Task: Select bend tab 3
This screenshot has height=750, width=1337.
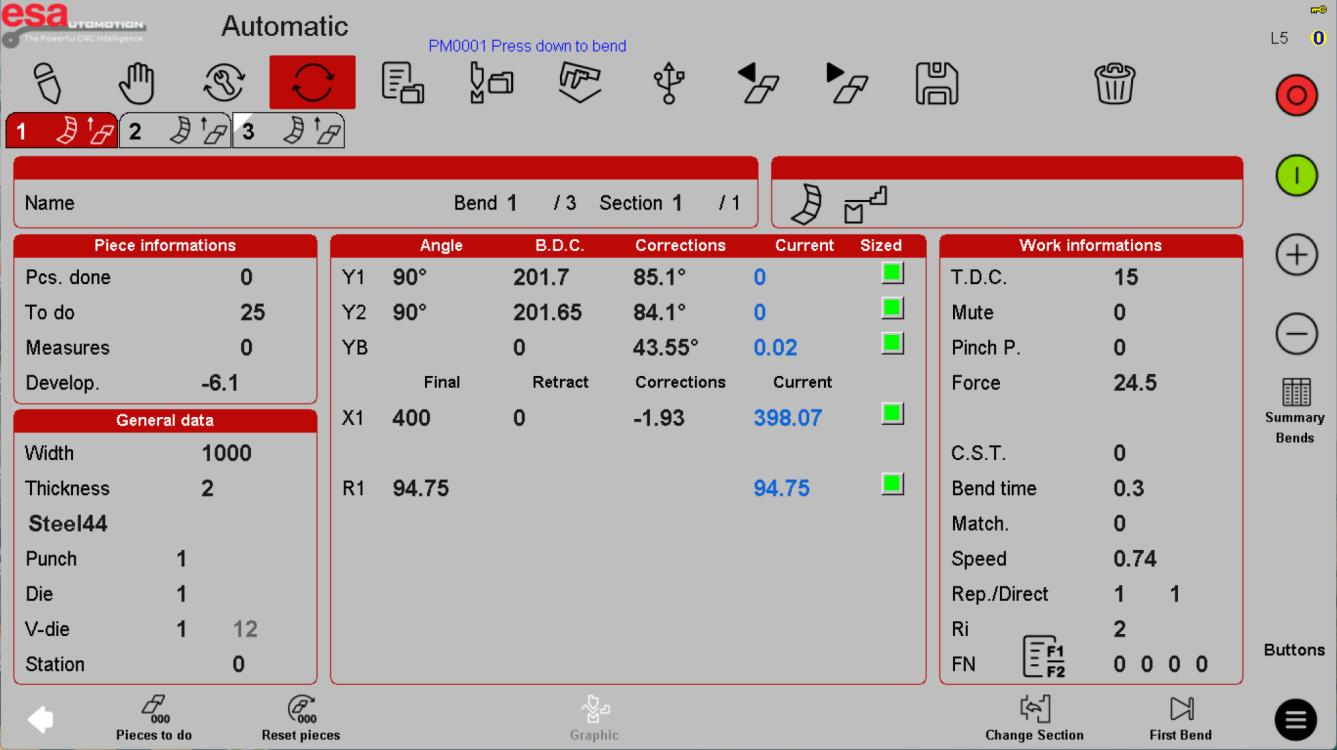Action: point(288,131)
